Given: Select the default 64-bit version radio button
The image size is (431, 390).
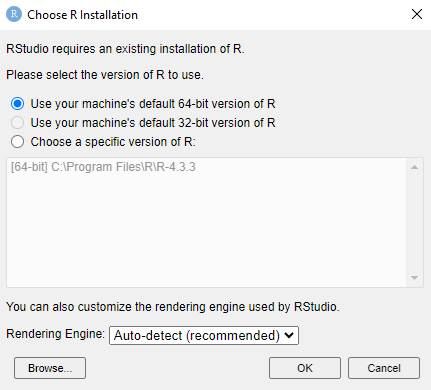Looking at the screenshot, I should 17,104.
